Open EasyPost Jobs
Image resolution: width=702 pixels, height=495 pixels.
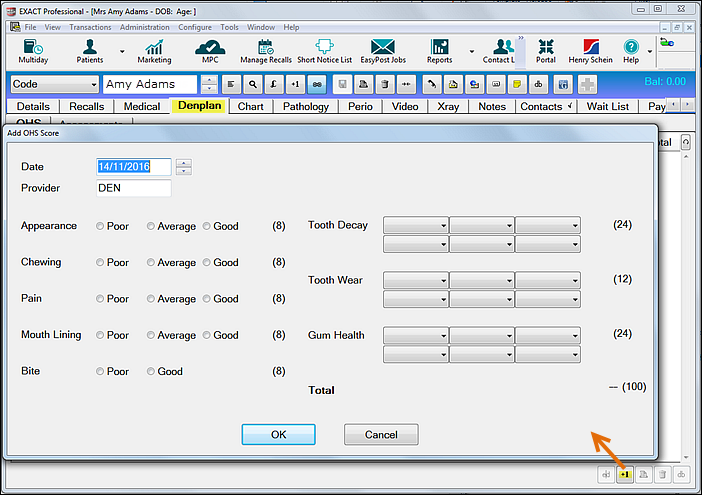point(383,51)
